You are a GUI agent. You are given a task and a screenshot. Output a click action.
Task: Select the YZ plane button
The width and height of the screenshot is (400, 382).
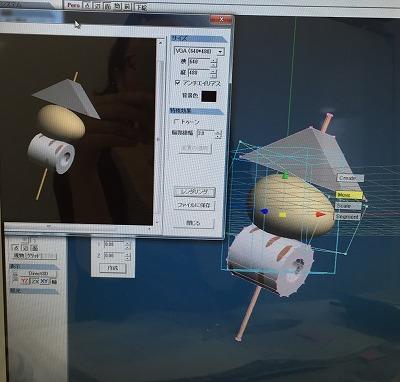[25, 281]
